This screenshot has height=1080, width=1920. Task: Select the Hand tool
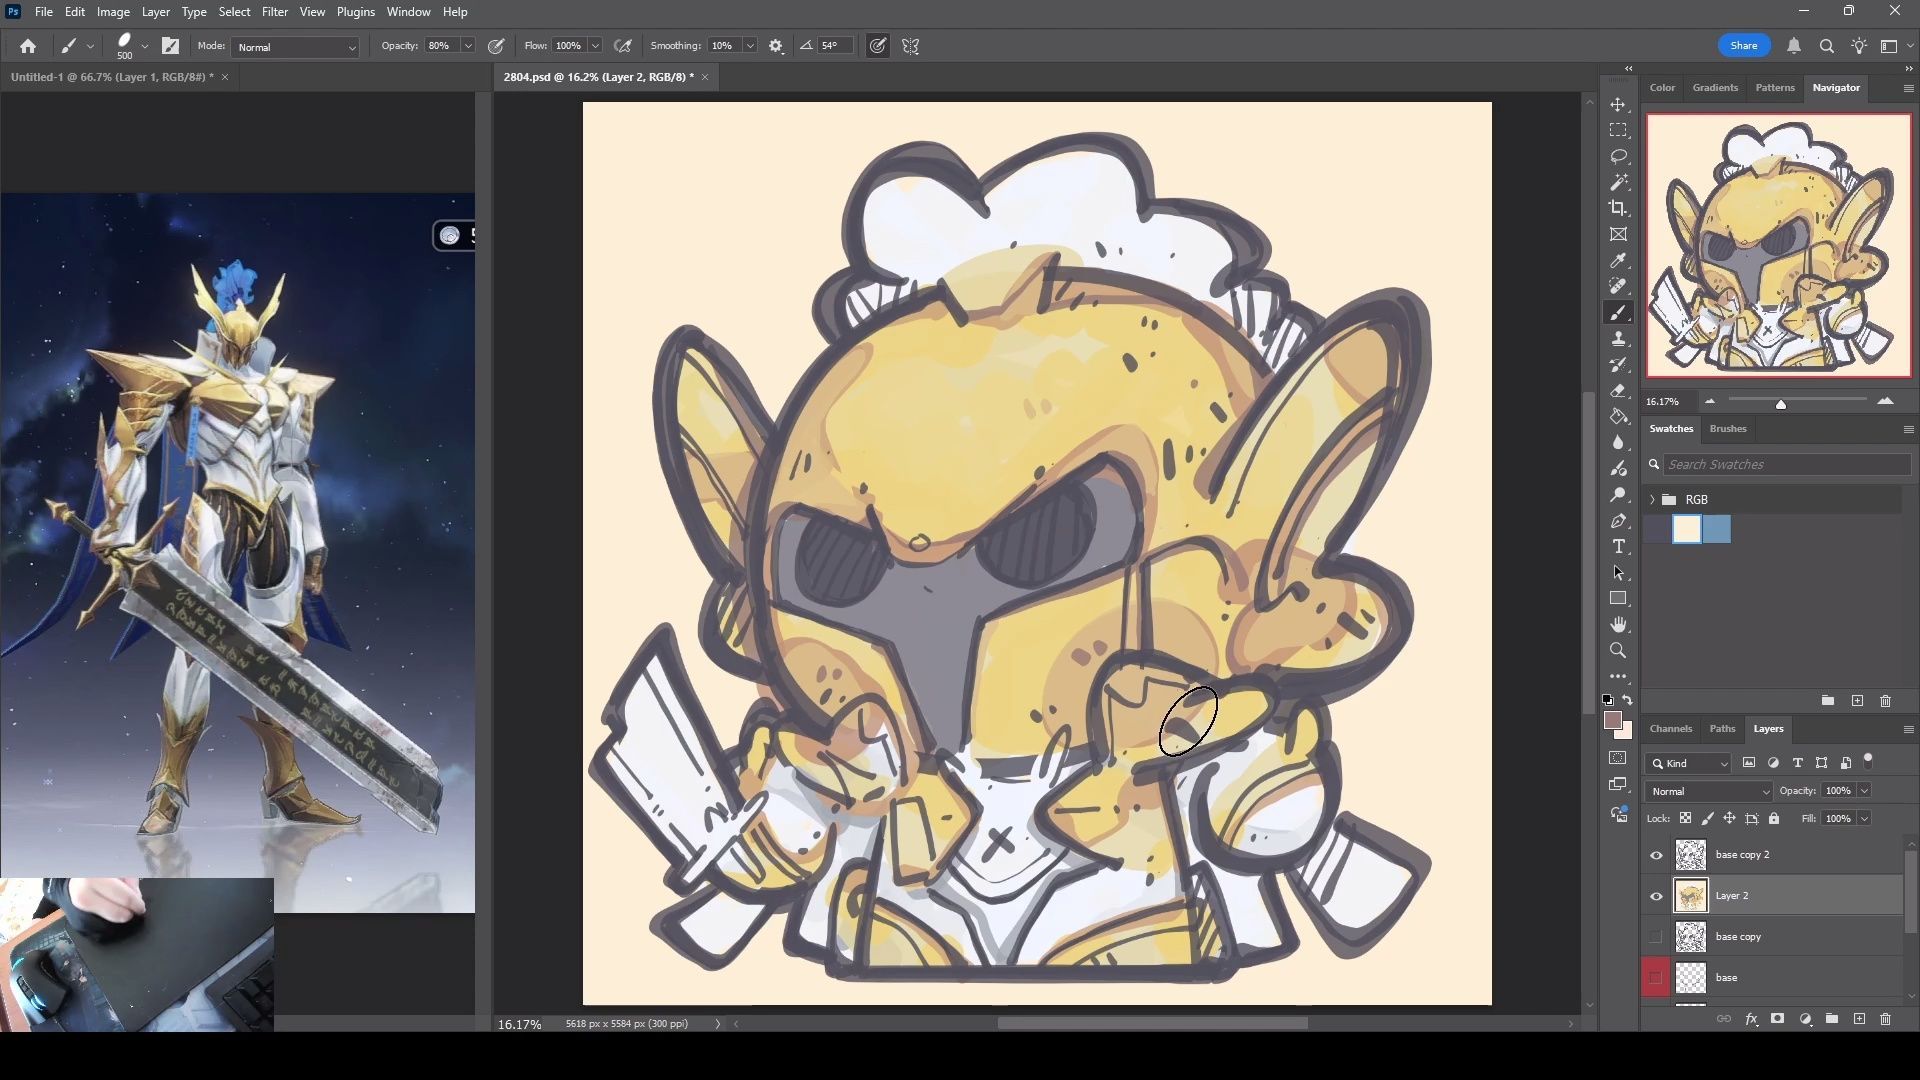[x=1618, y=624]
